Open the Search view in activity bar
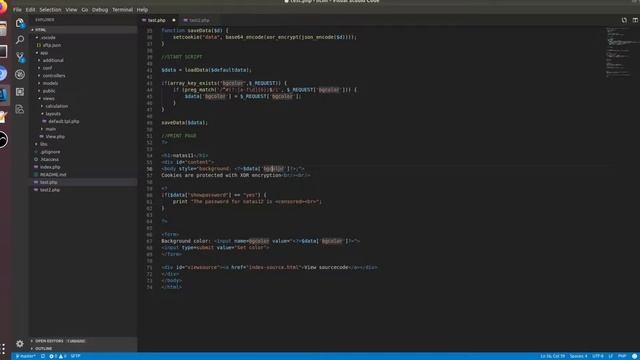This screenshot has width=640, height=360. coord(20,40)
